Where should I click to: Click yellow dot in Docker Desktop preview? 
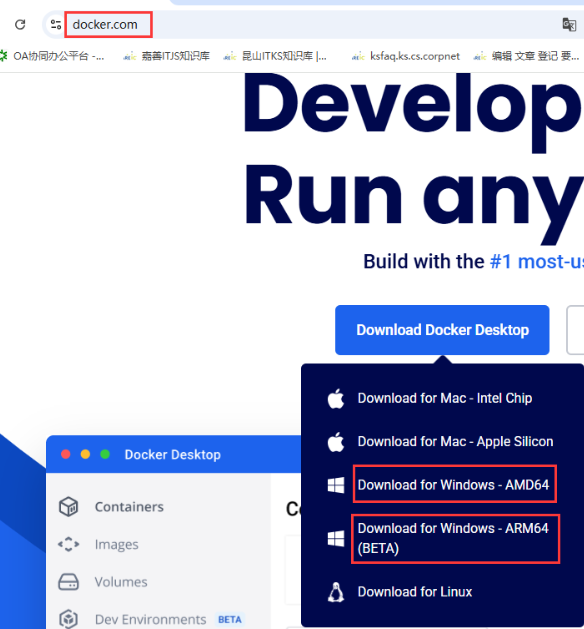85,454
